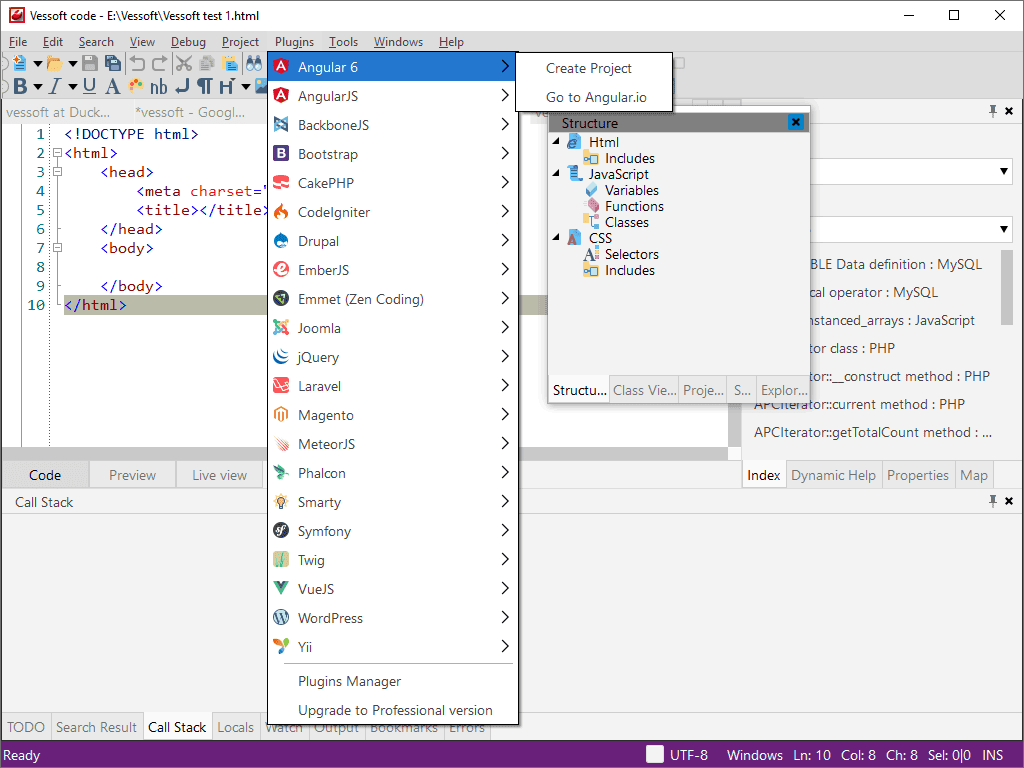Click the Html file icon in Structure
Screen dimensions: 1024x768
(x=574, y=142)
